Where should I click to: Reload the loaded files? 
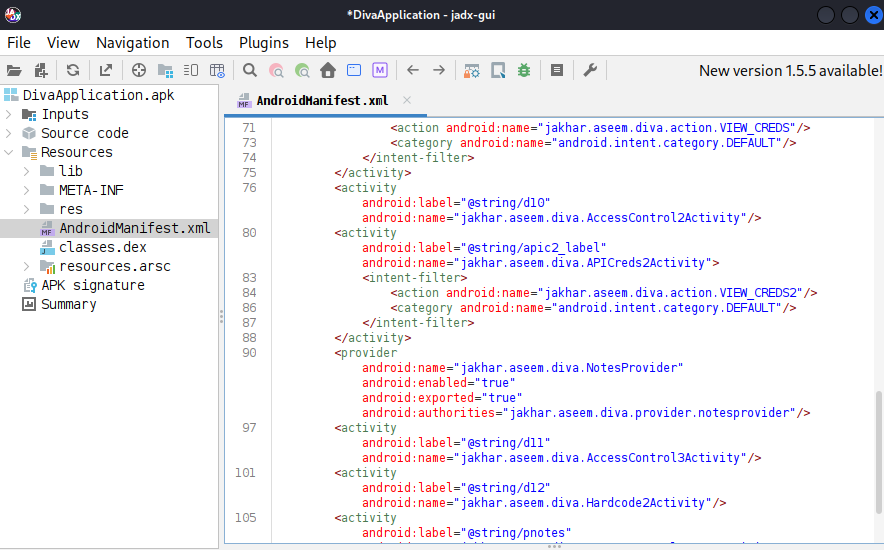point(73,70)
